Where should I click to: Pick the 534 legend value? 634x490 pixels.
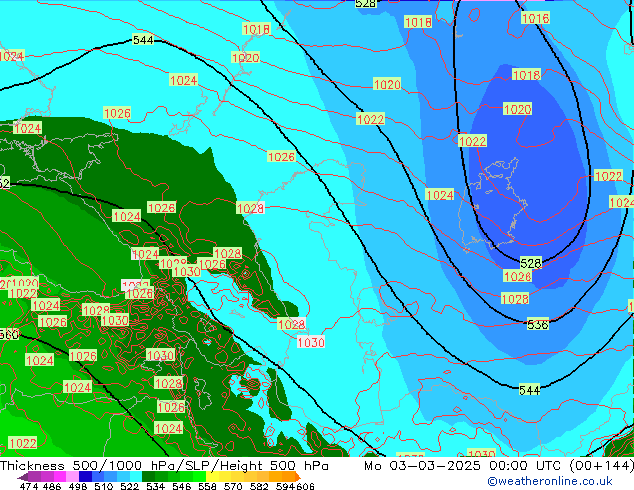pyautogui.click(x=155, y=486)
